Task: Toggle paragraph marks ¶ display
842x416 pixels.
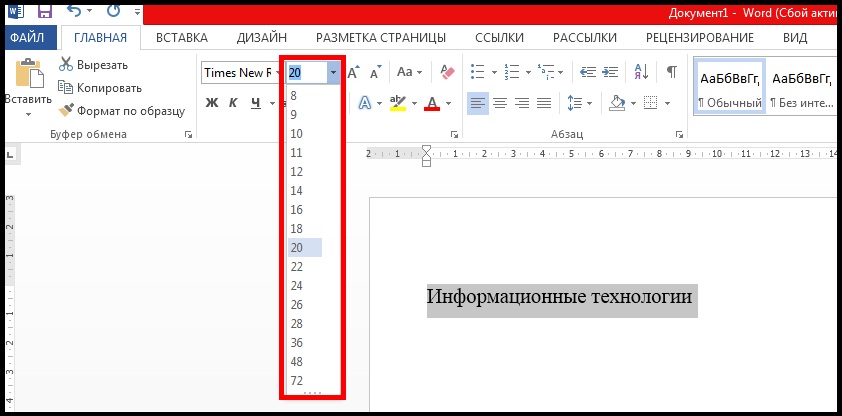Action: coord(672,72)
